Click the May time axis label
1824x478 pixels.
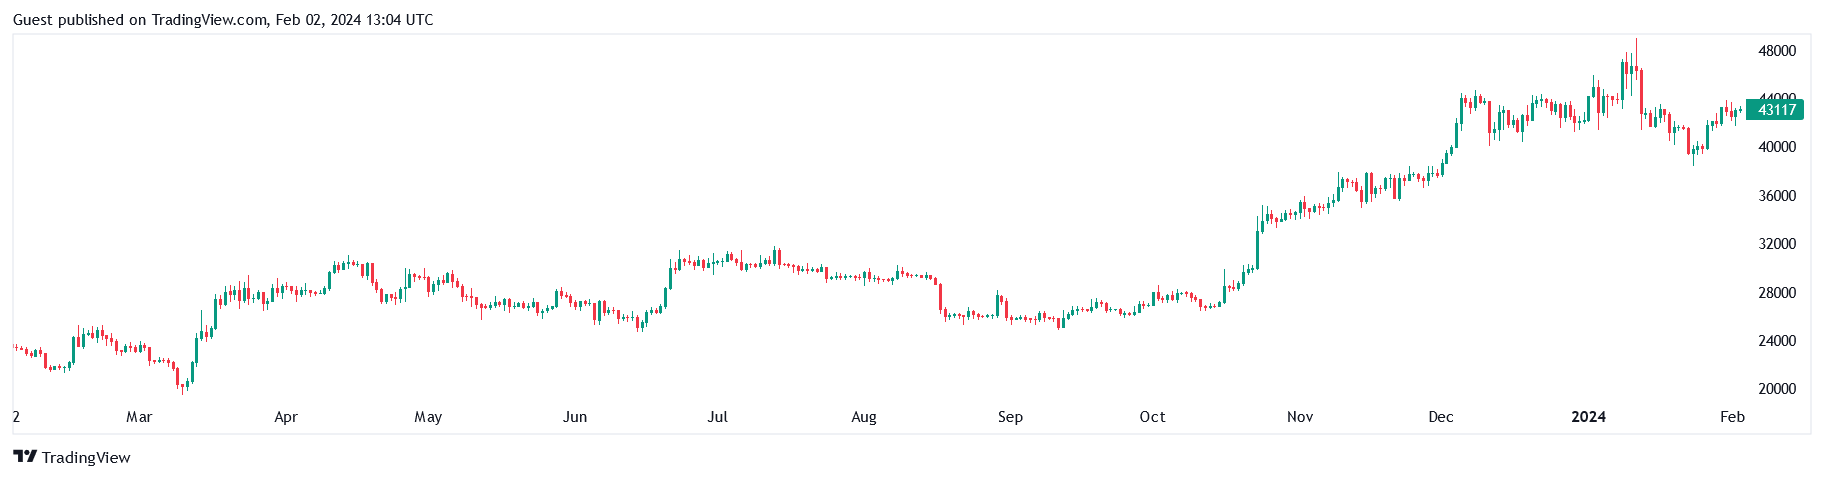[428, 417]
